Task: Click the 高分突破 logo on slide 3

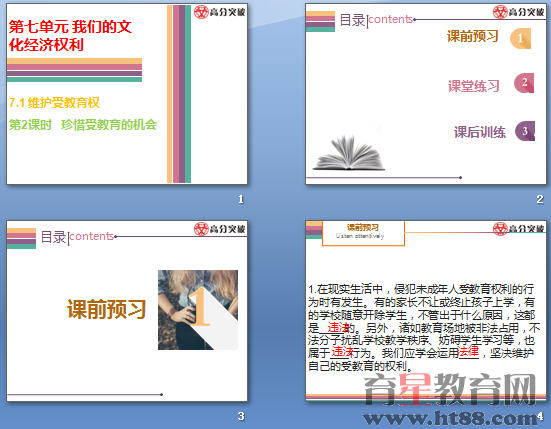Action: pyautogui.click(x=220, y=229)
